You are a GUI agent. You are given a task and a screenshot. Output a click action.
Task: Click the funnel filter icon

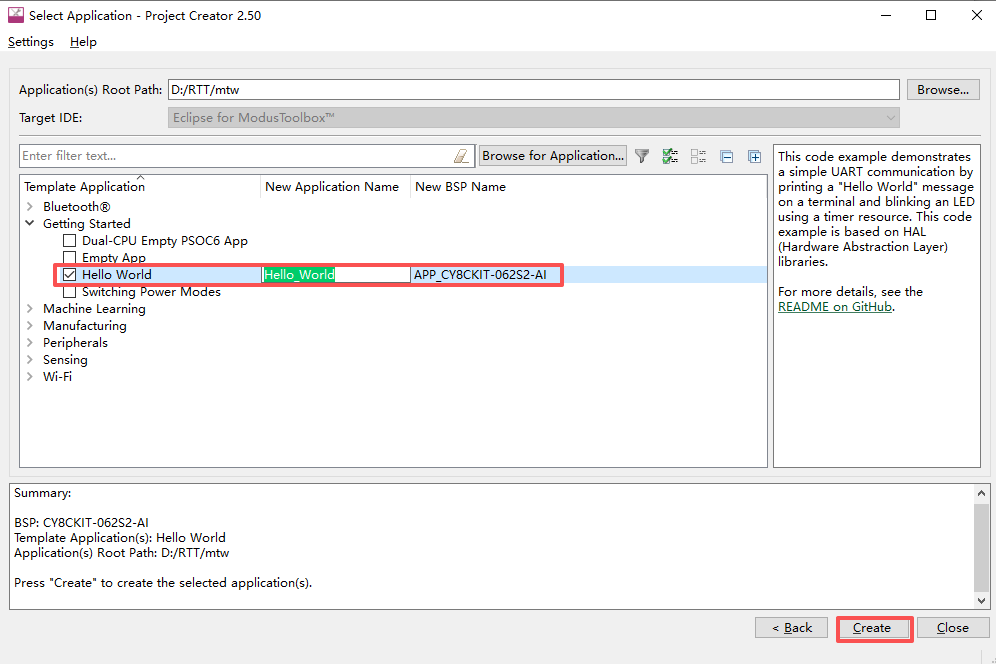642,156
